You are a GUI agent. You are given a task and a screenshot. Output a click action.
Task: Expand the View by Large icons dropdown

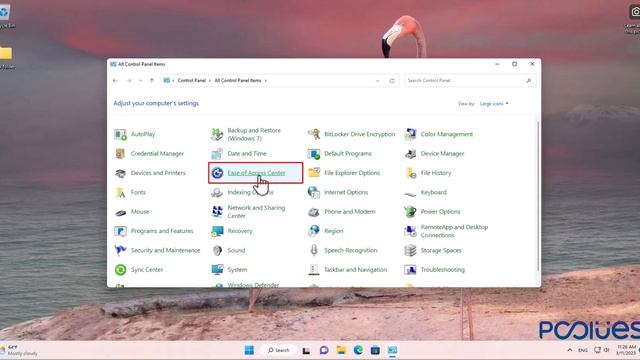[494, 104]
